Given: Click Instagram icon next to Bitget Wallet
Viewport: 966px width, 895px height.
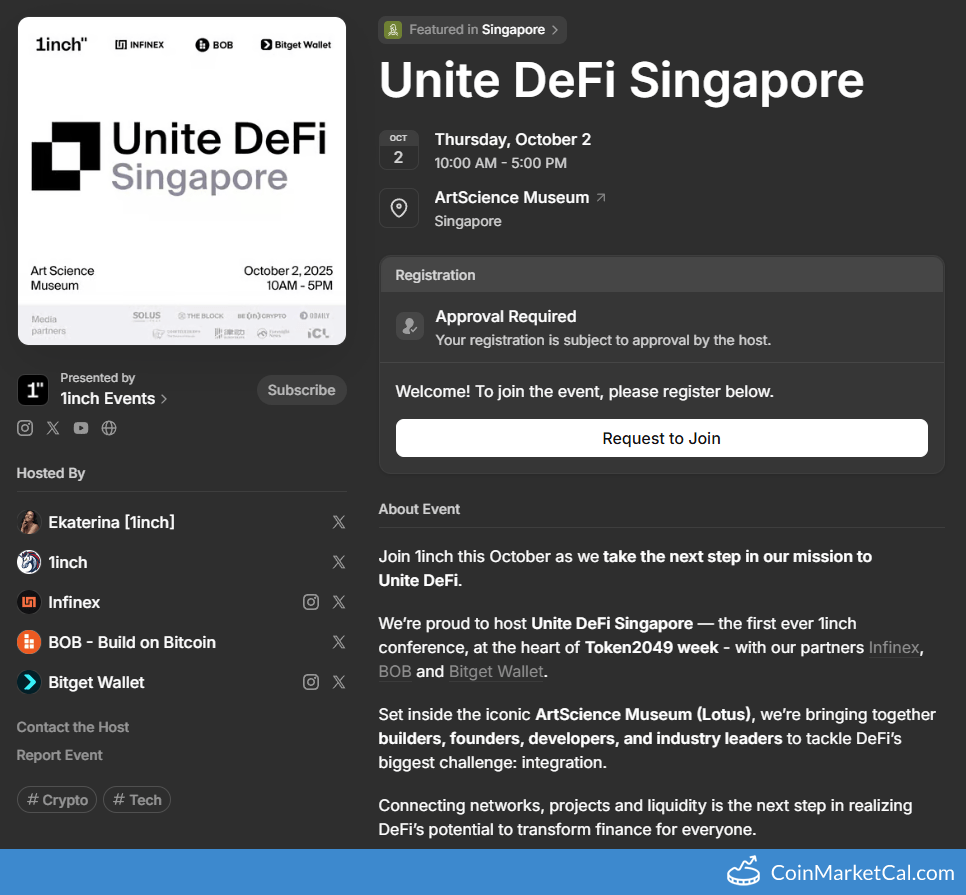Looking at the screenshot, I should coord(311,682).
